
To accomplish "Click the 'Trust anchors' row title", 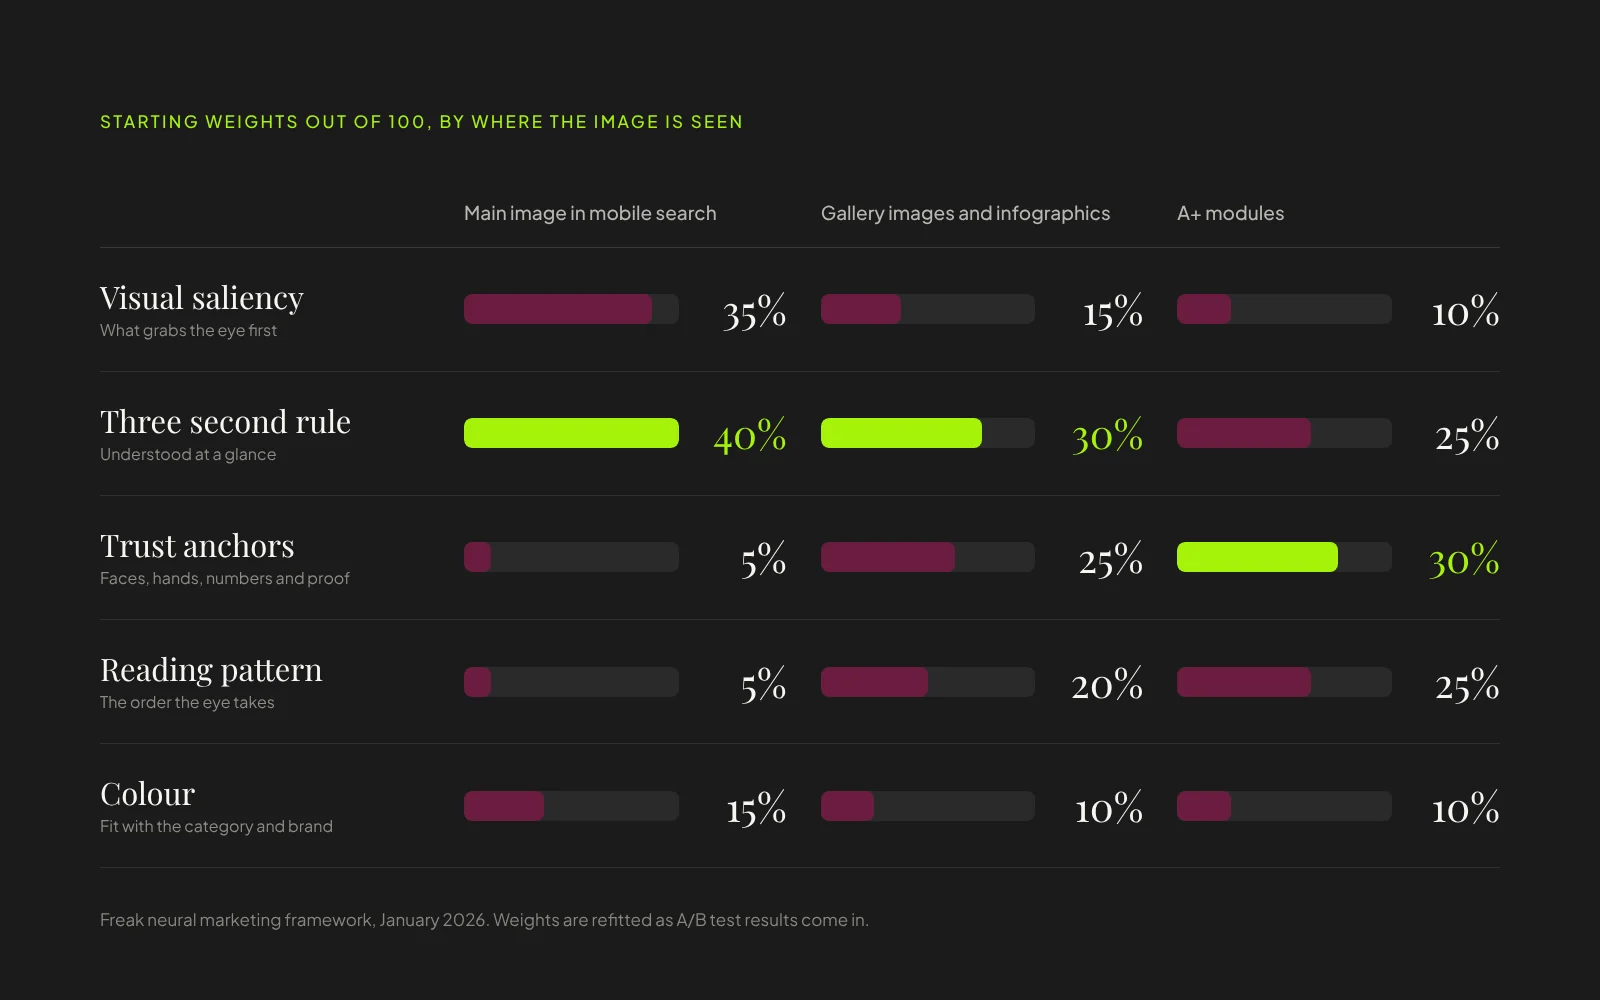I will tap(197, 546).
